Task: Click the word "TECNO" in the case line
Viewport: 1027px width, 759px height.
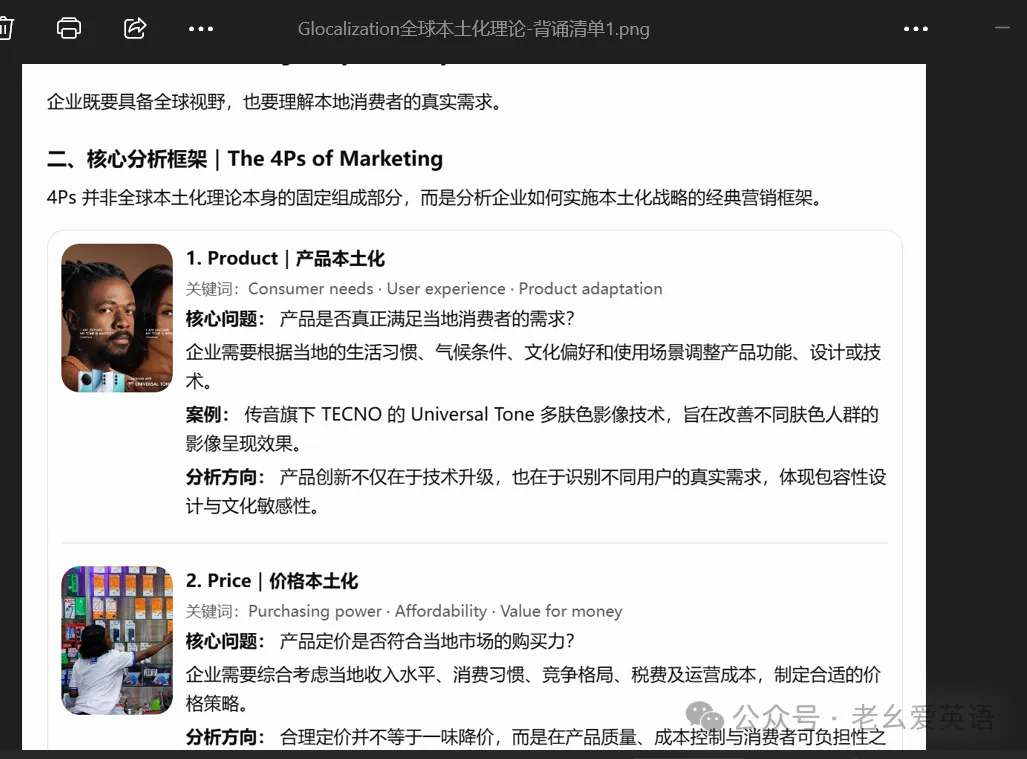Action: click(x=351, y=415)
